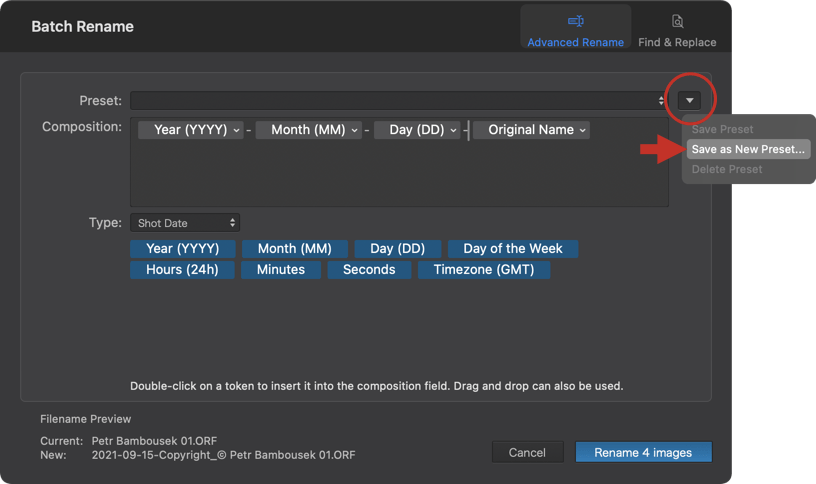The width and height of the screenshot is (816, 484).
Task: Expand the Year (YYYY) composition token chevron
Action: [x=236, y=130]
